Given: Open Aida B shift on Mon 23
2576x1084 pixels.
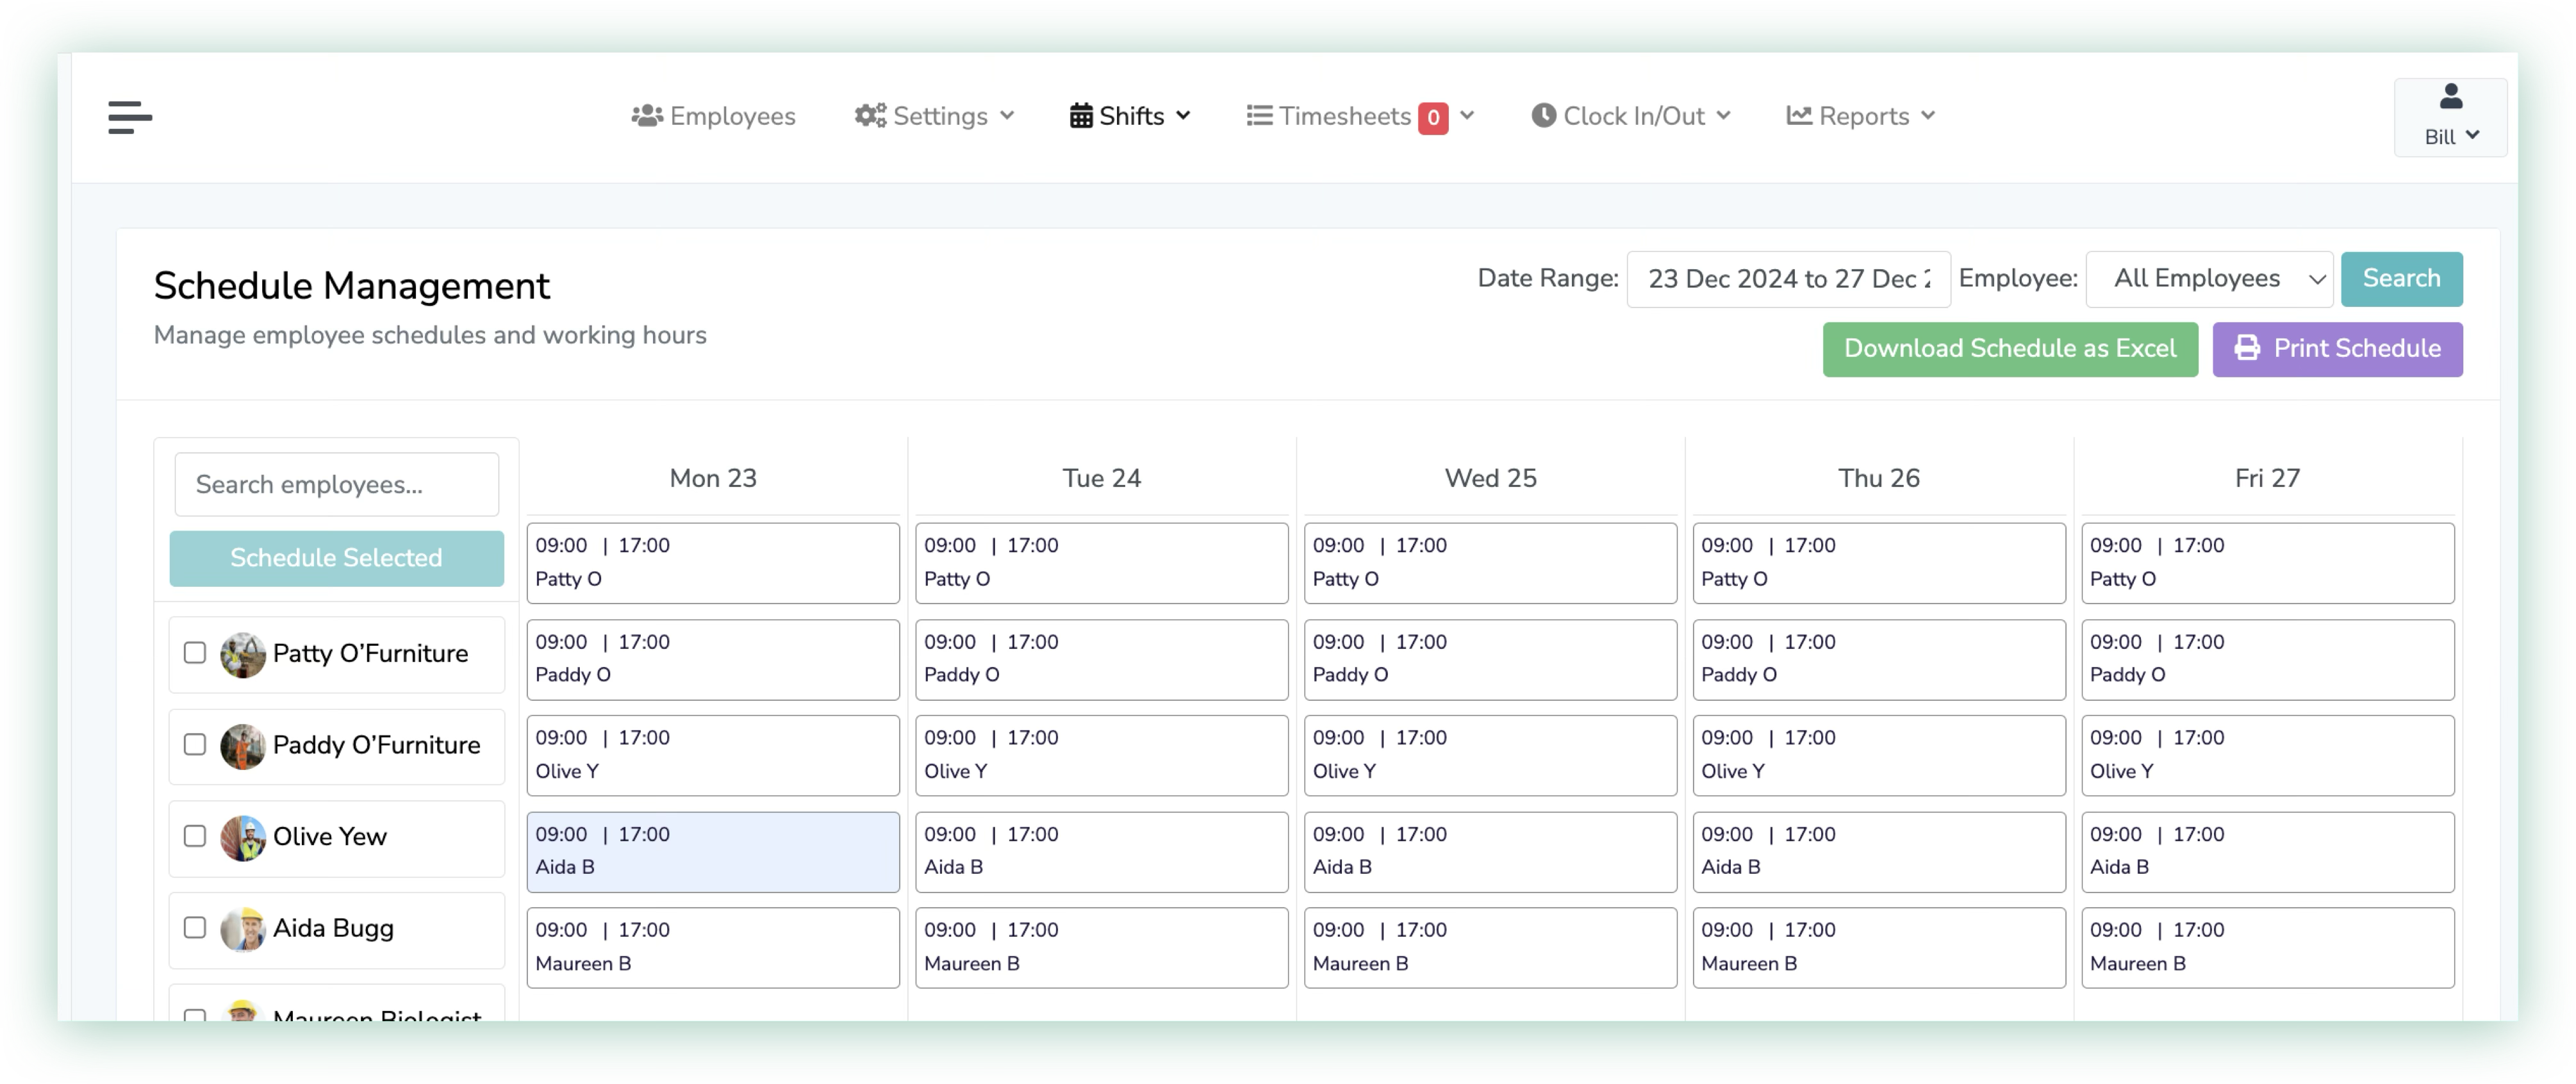Looking at the screenshot, I should pos(713,851).
